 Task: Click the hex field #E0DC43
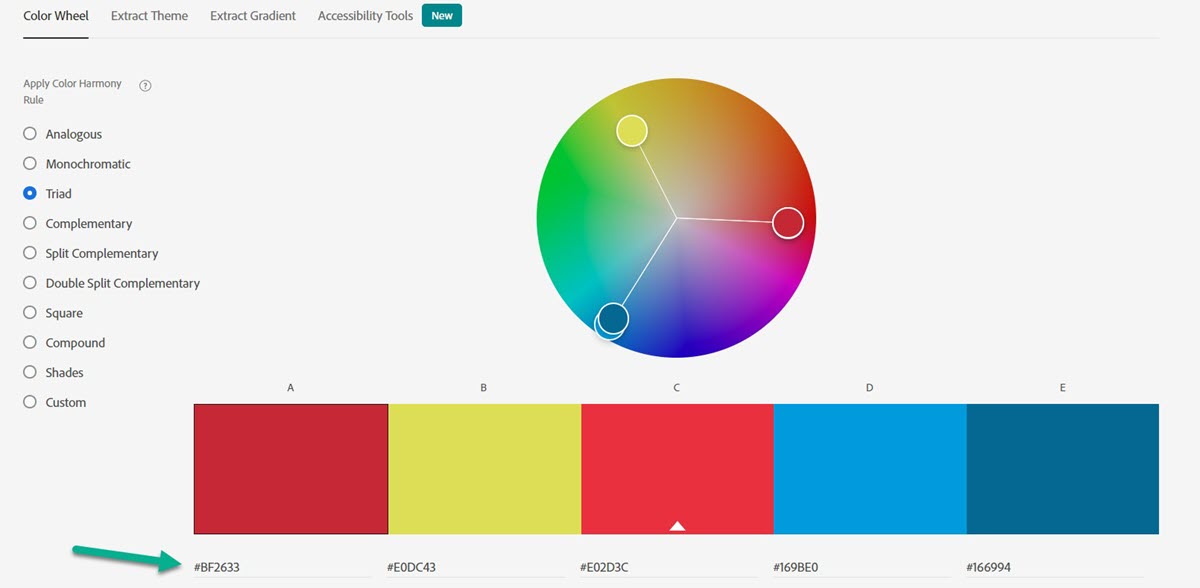[476, 567]
